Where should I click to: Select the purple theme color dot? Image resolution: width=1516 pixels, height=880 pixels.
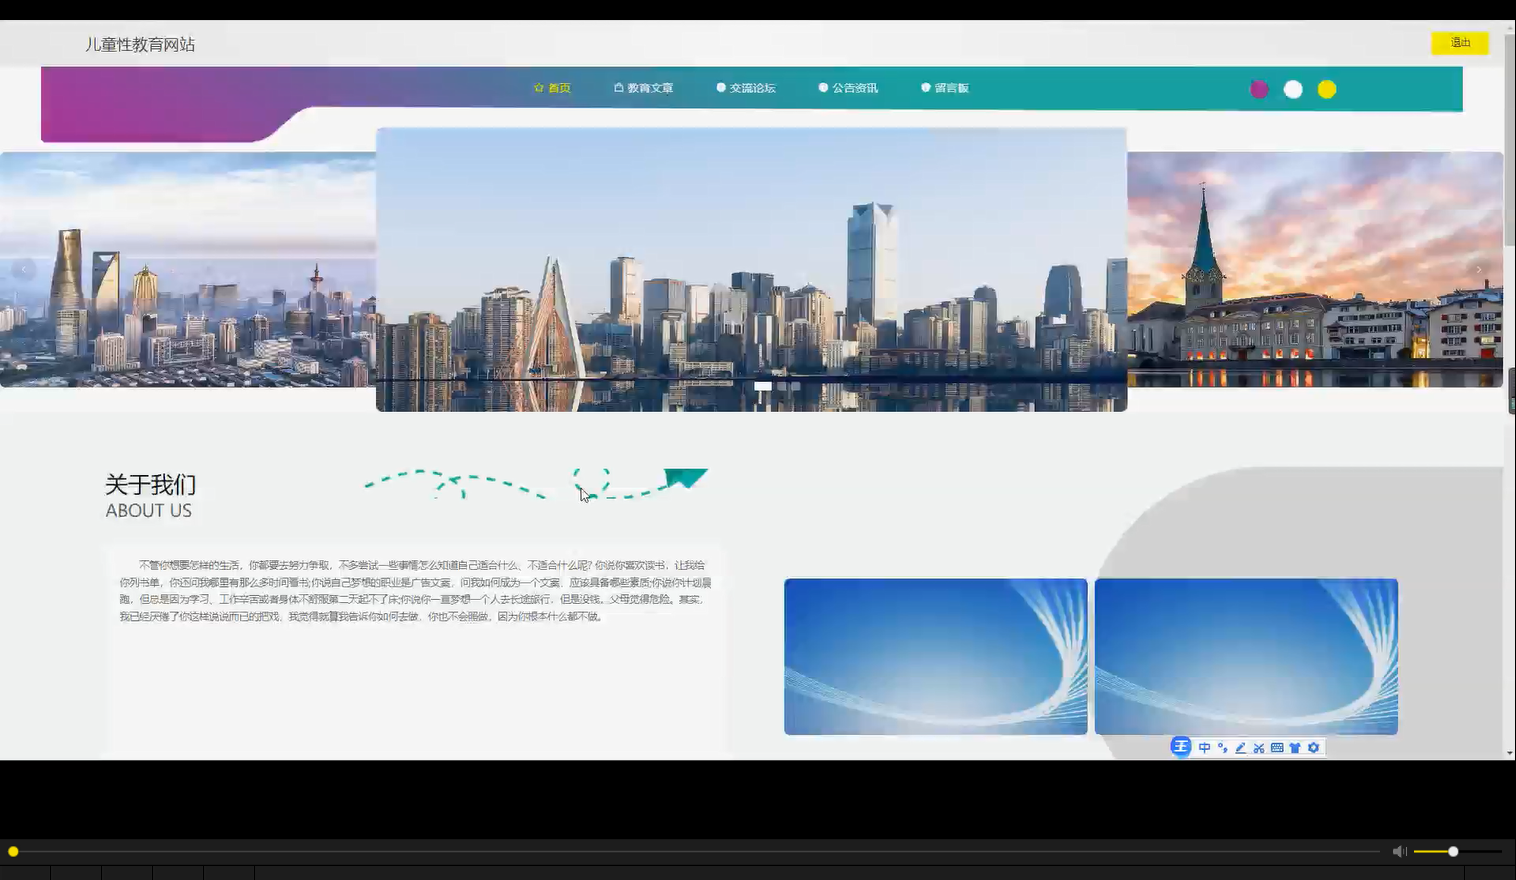pos(1259,89)
